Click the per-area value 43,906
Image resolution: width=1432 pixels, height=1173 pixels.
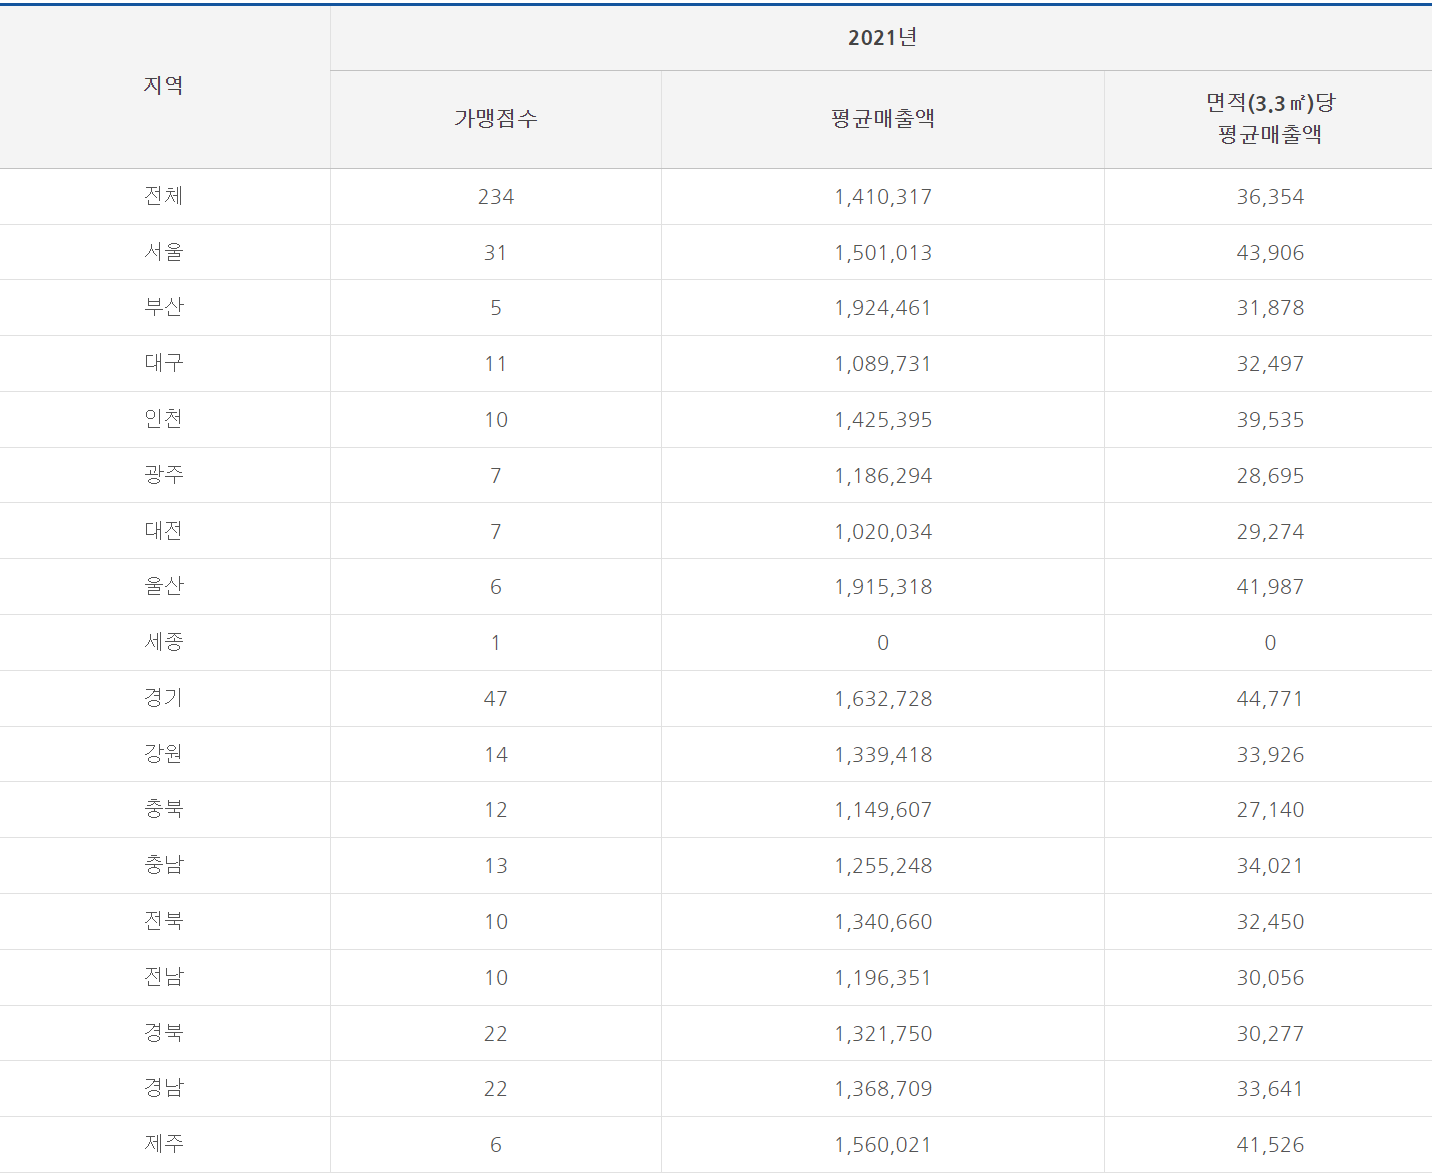[x=1270, y=253]
